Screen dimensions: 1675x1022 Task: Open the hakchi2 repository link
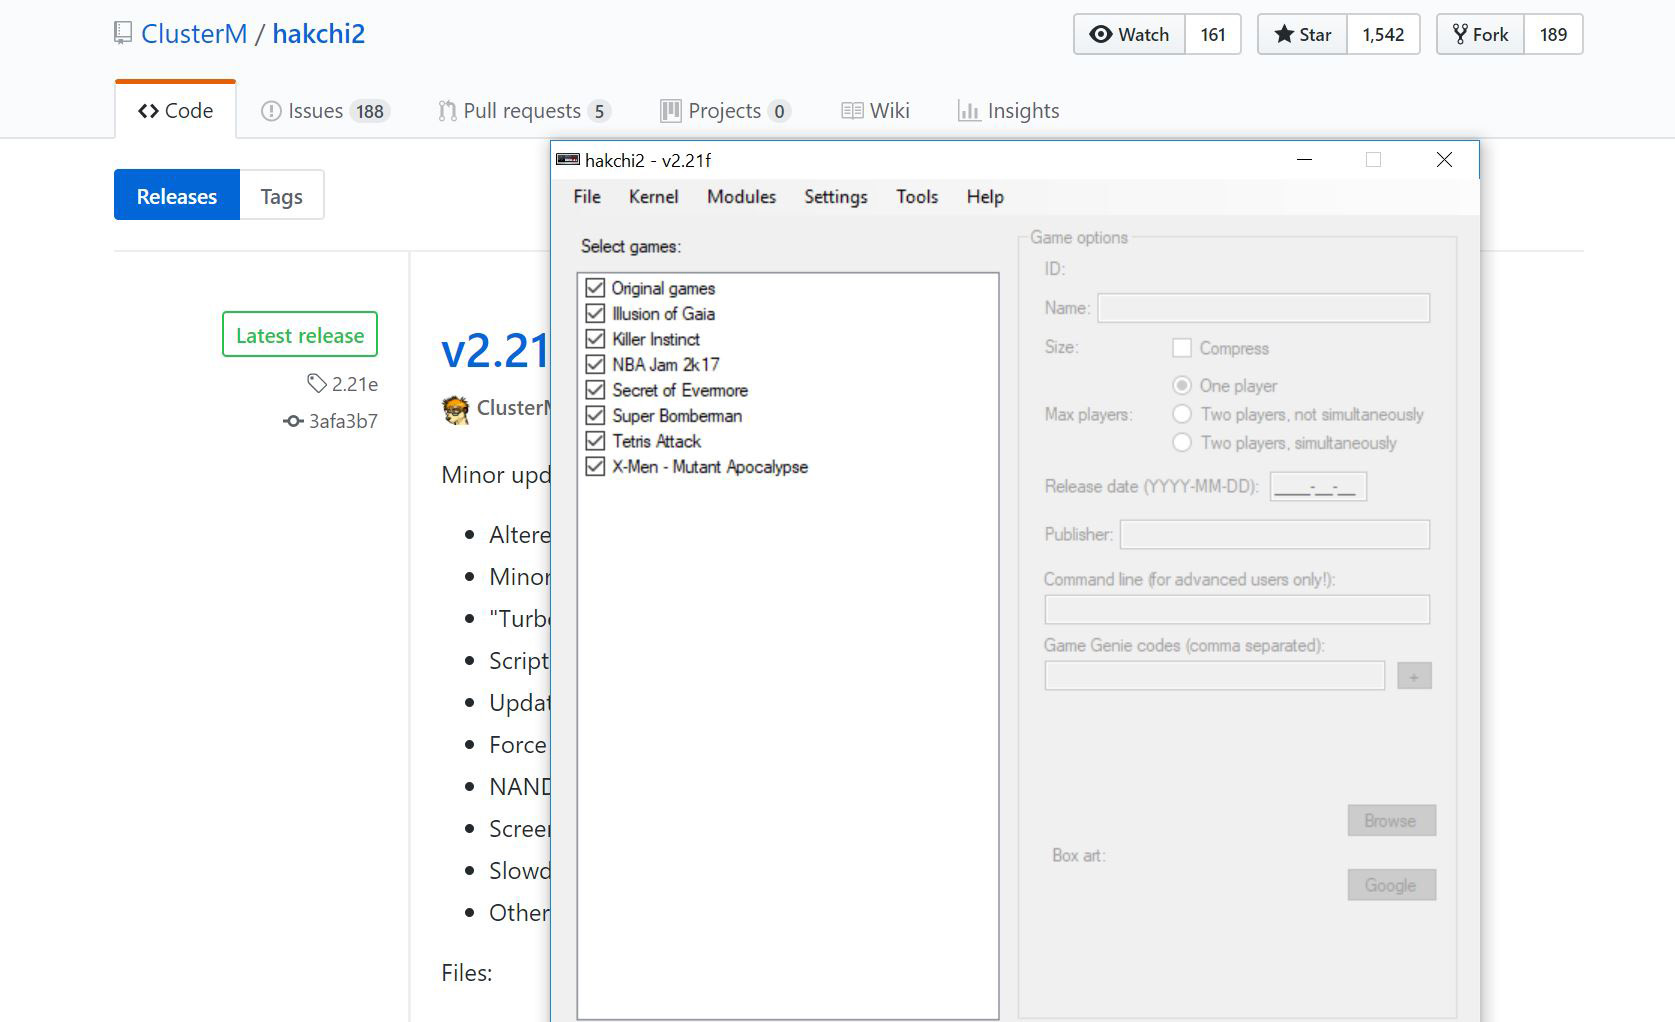318,34
